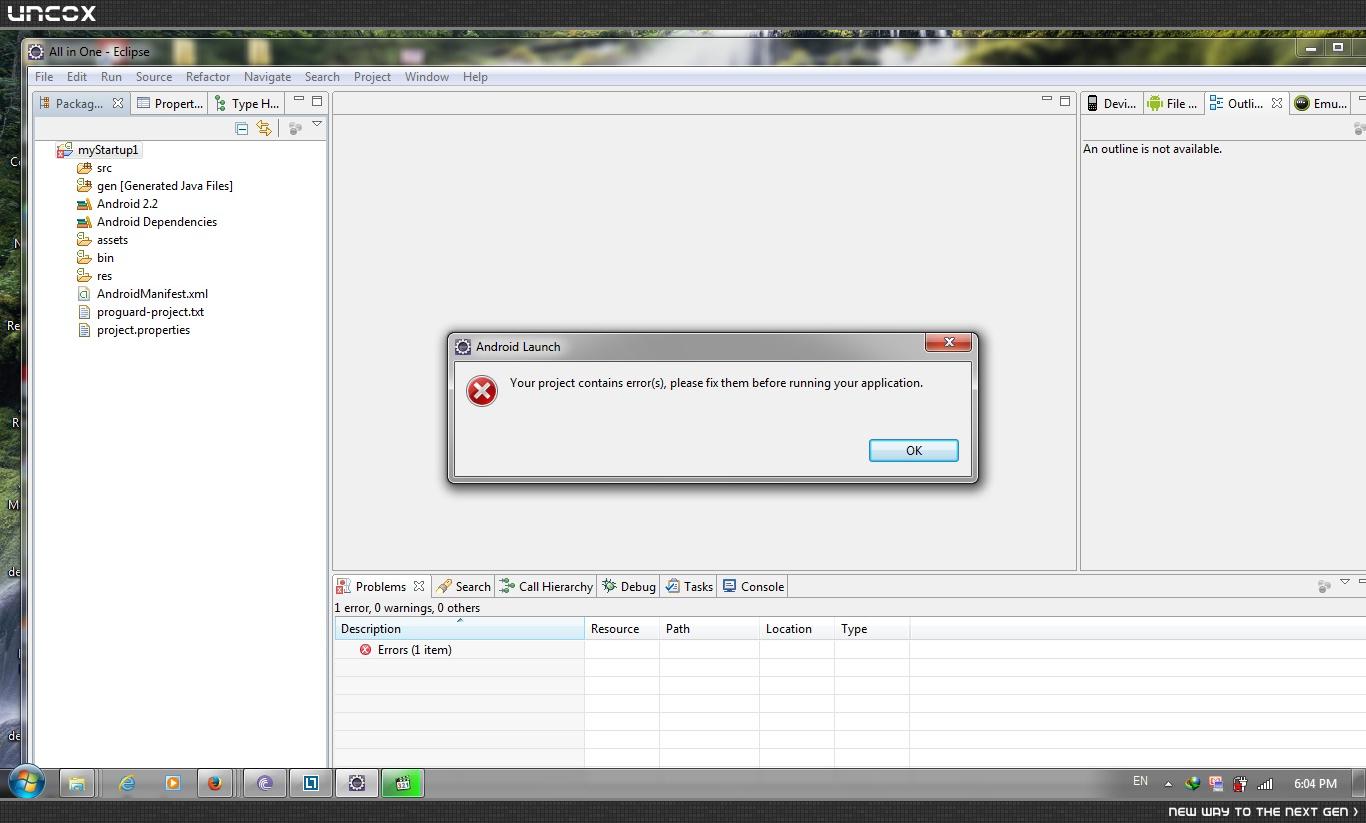Switch to the Call Hierarchy tab
The height and width of the screenshot is (823, 1366).
[546, 586]
